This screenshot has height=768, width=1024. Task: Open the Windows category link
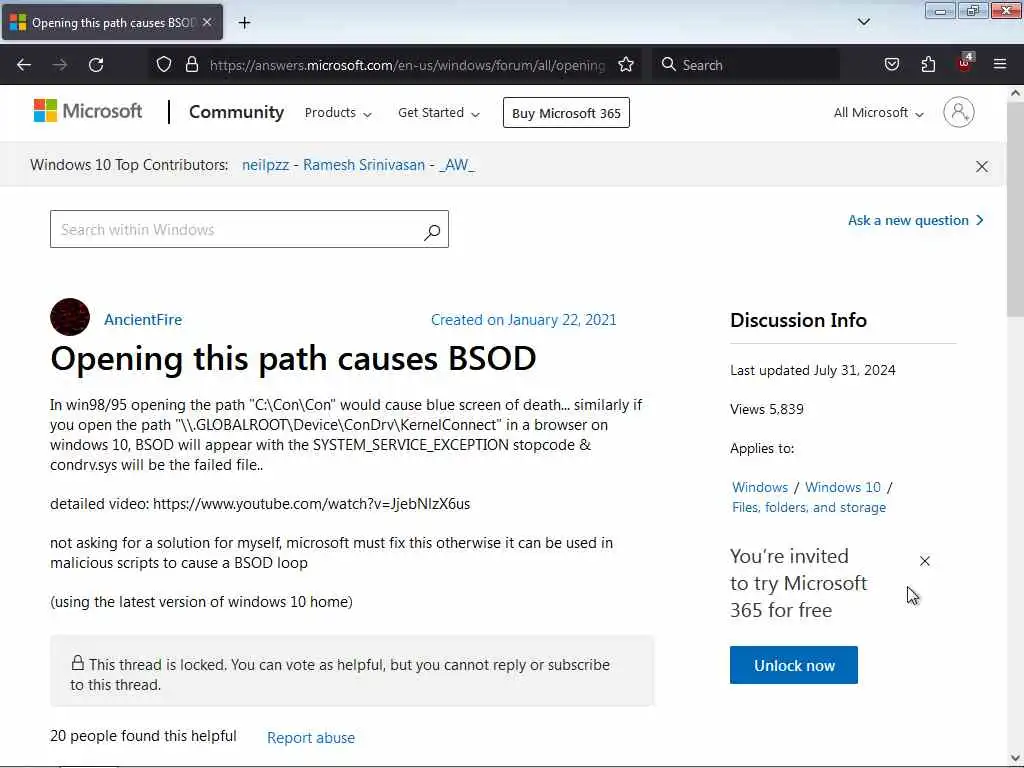[760, 487]
